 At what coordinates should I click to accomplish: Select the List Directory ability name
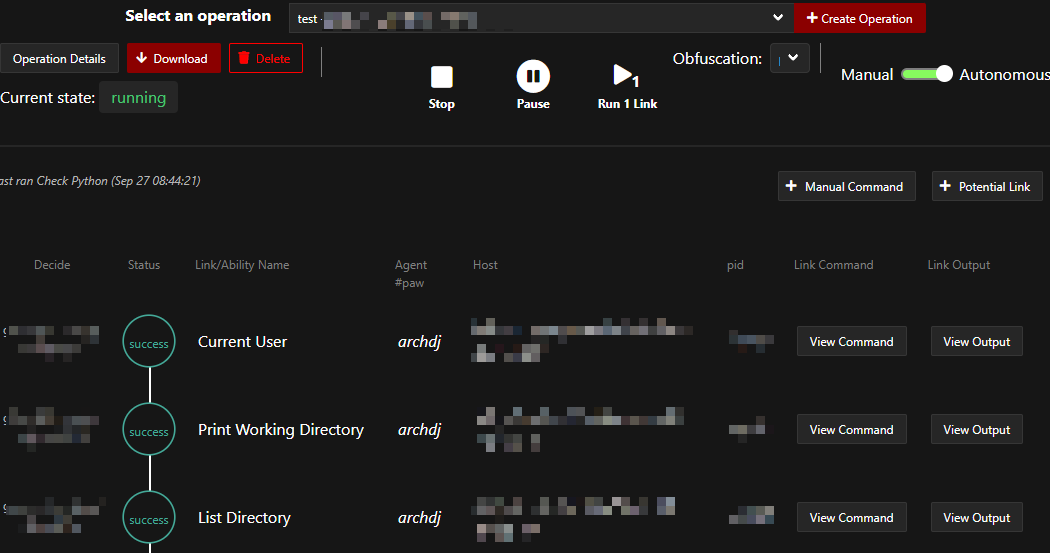(244, 518)
